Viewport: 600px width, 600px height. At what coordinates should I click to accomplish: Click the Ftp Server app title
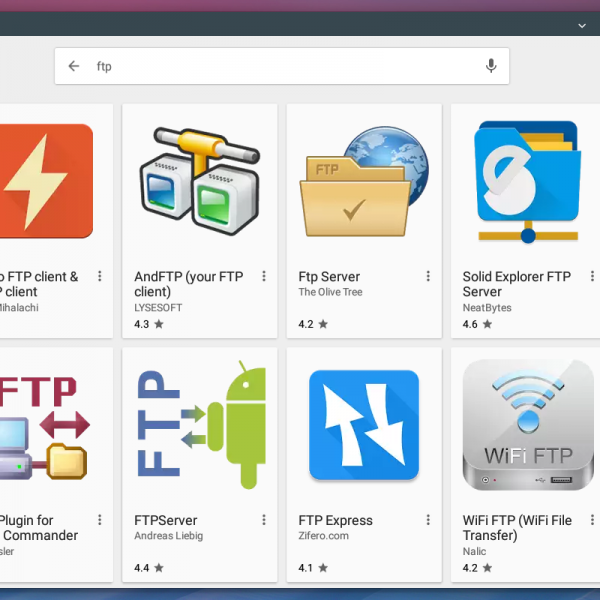point(329,276)
